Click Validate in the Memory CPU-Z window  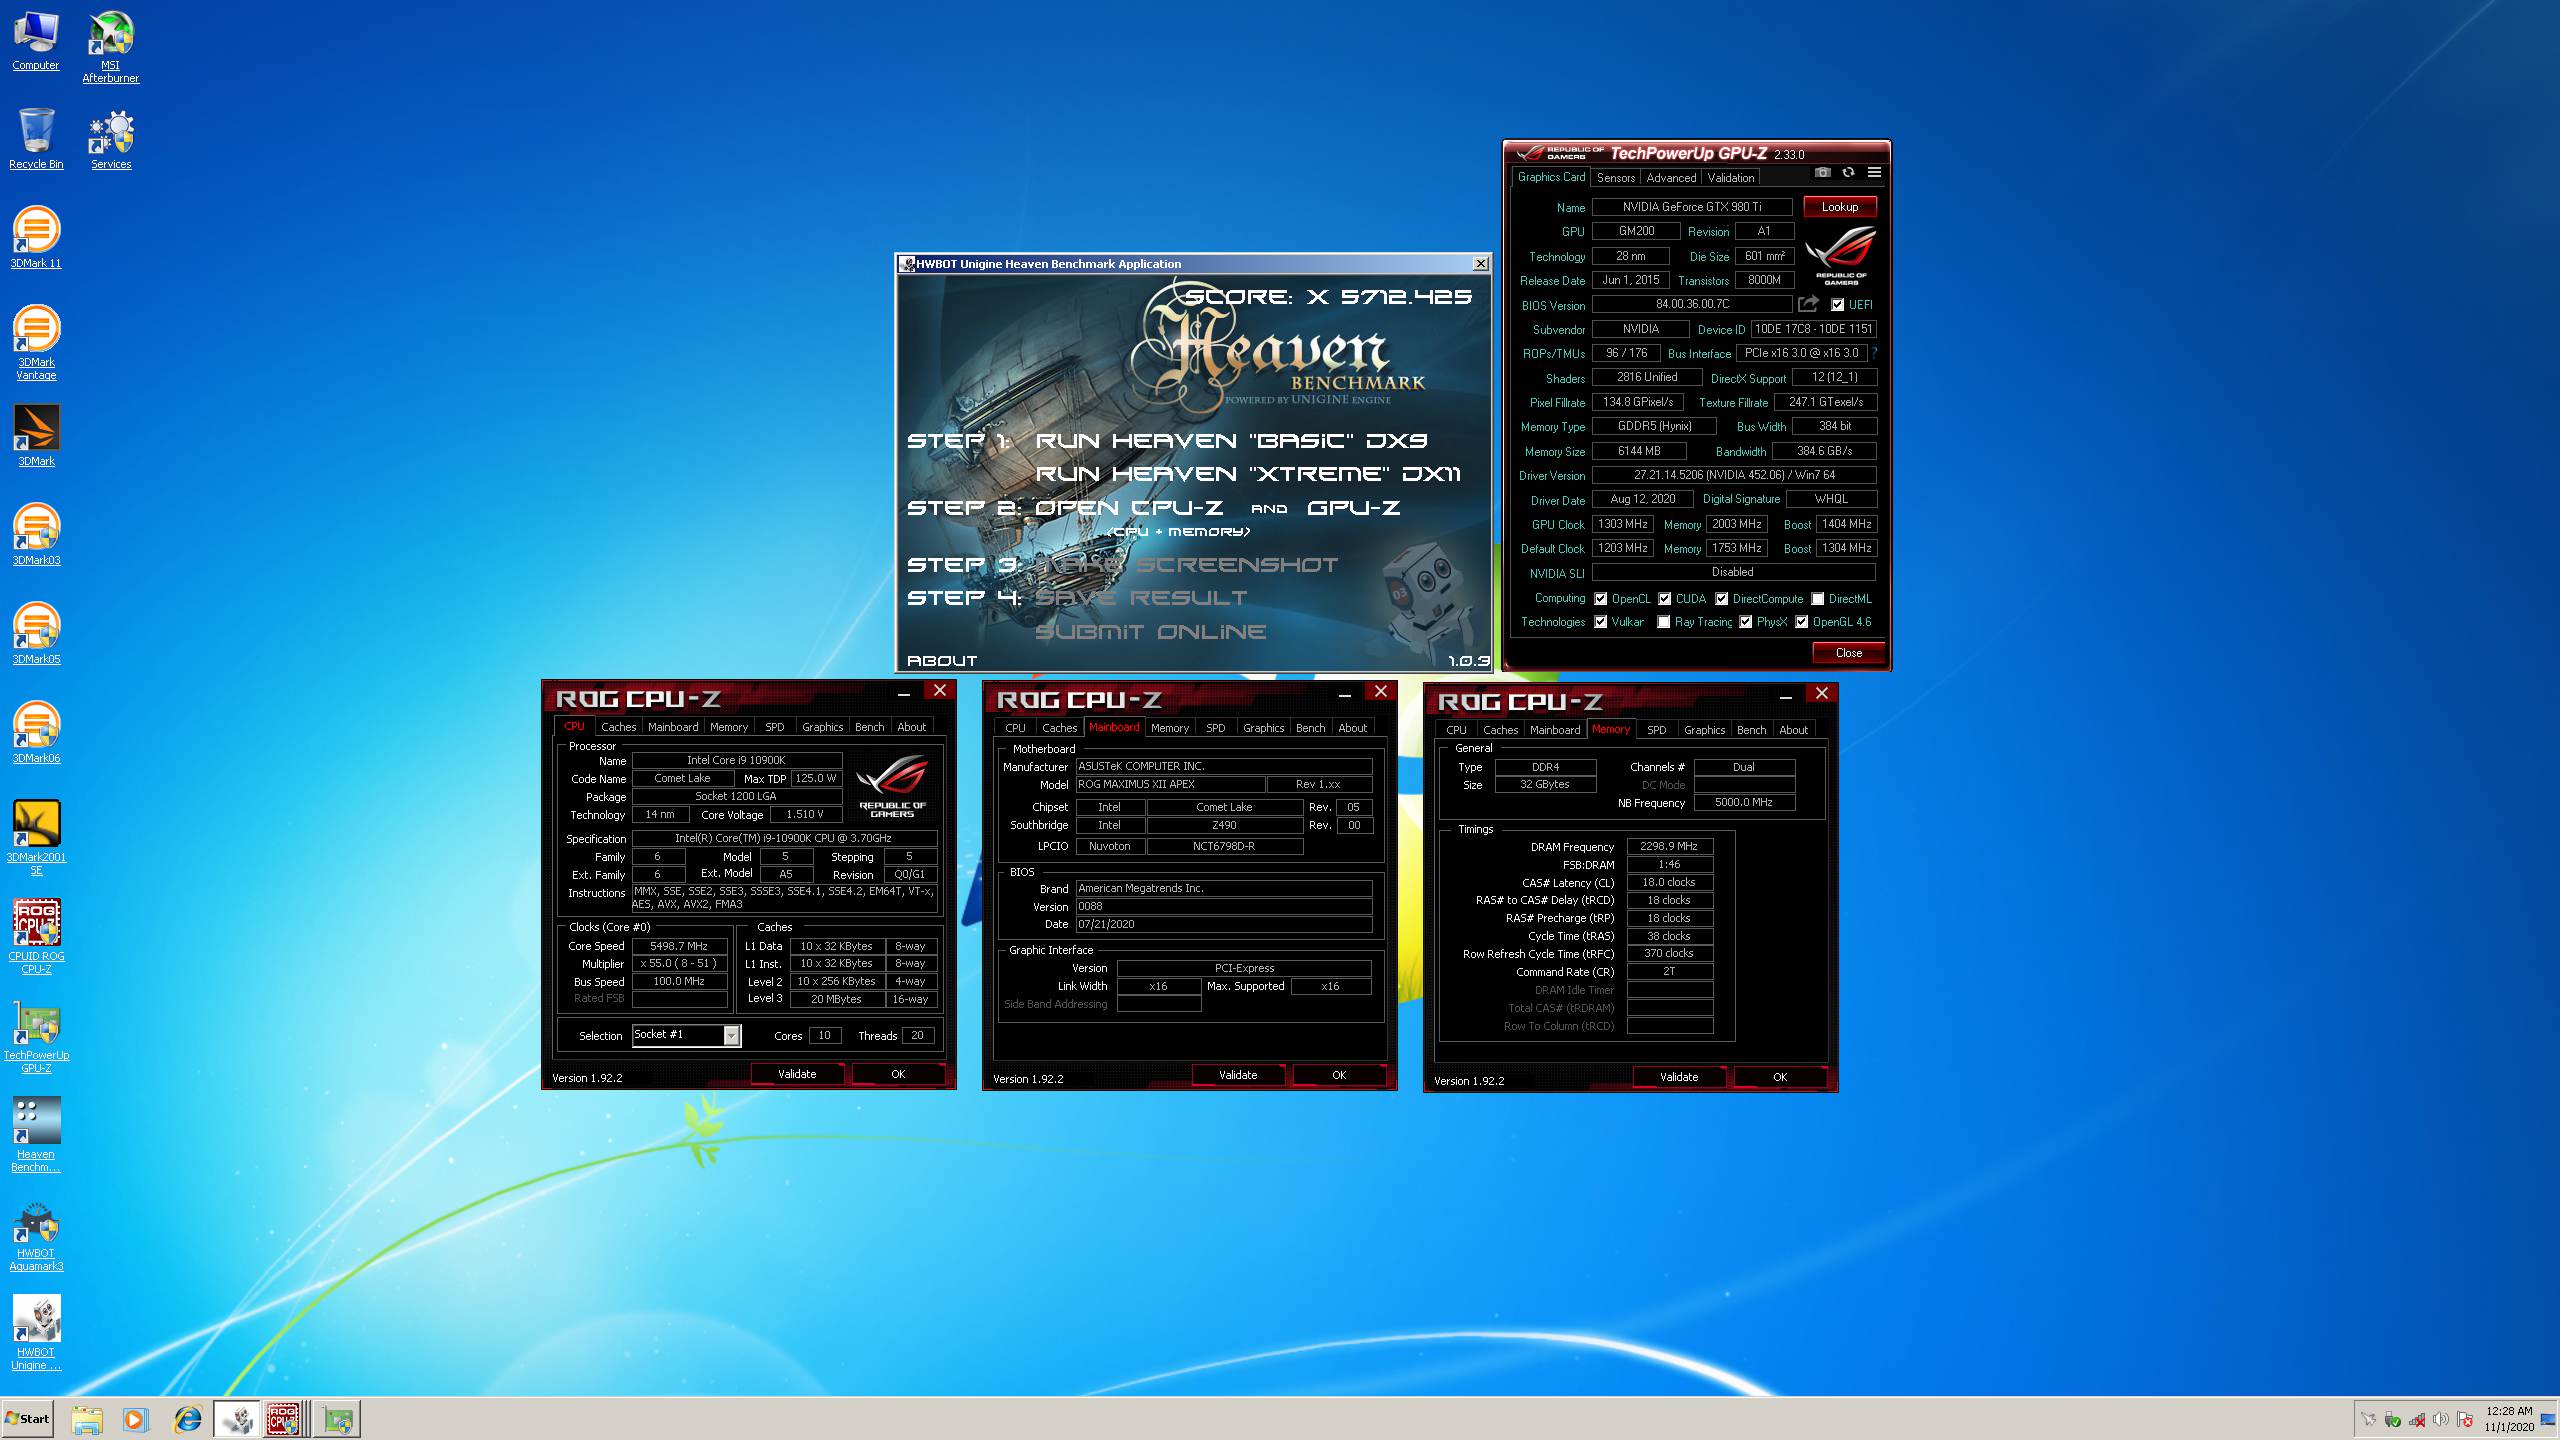1679,1077
